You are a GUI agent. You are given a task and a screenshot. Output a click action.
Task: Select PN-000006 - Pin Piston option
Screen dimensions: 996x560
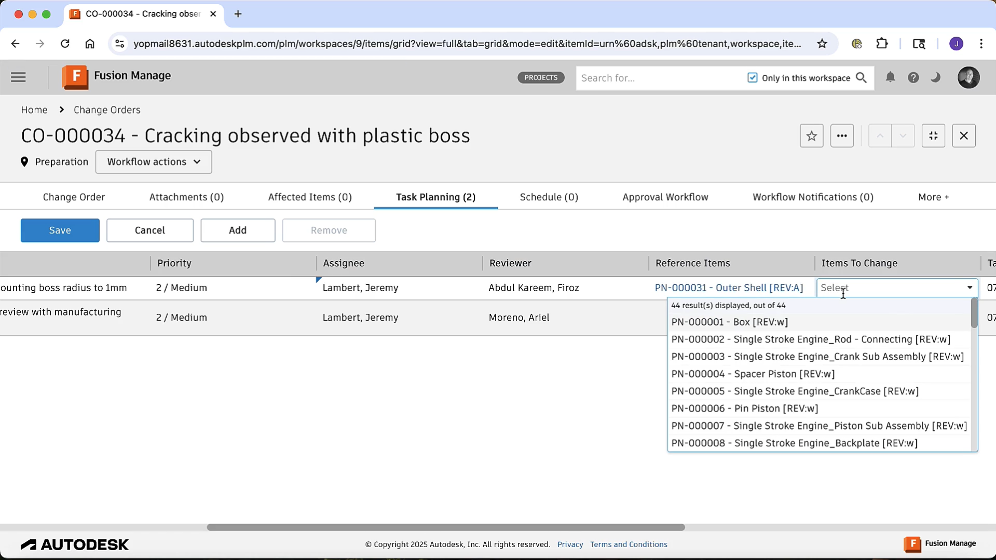pyautogui.click(x=819, y=408)
